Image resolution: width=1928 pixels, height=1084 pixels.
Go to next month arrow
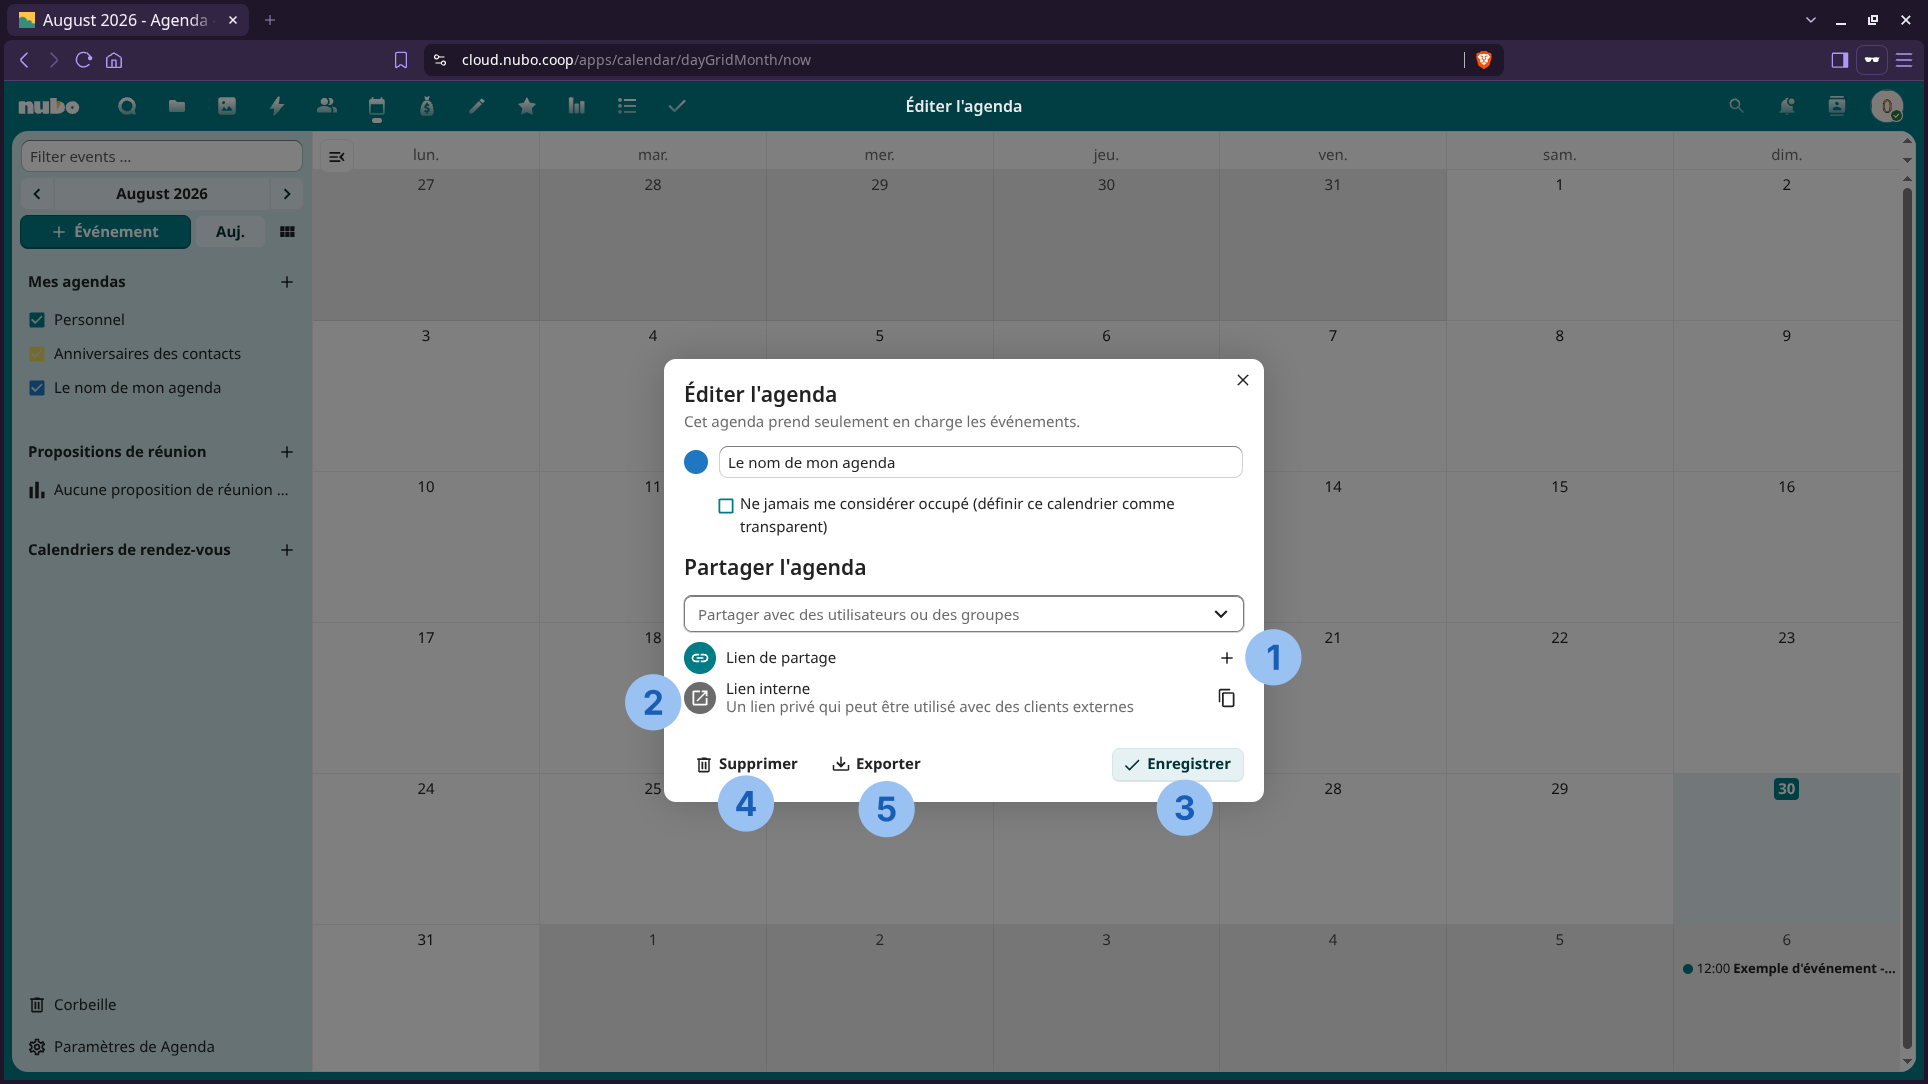pos(287,194)
